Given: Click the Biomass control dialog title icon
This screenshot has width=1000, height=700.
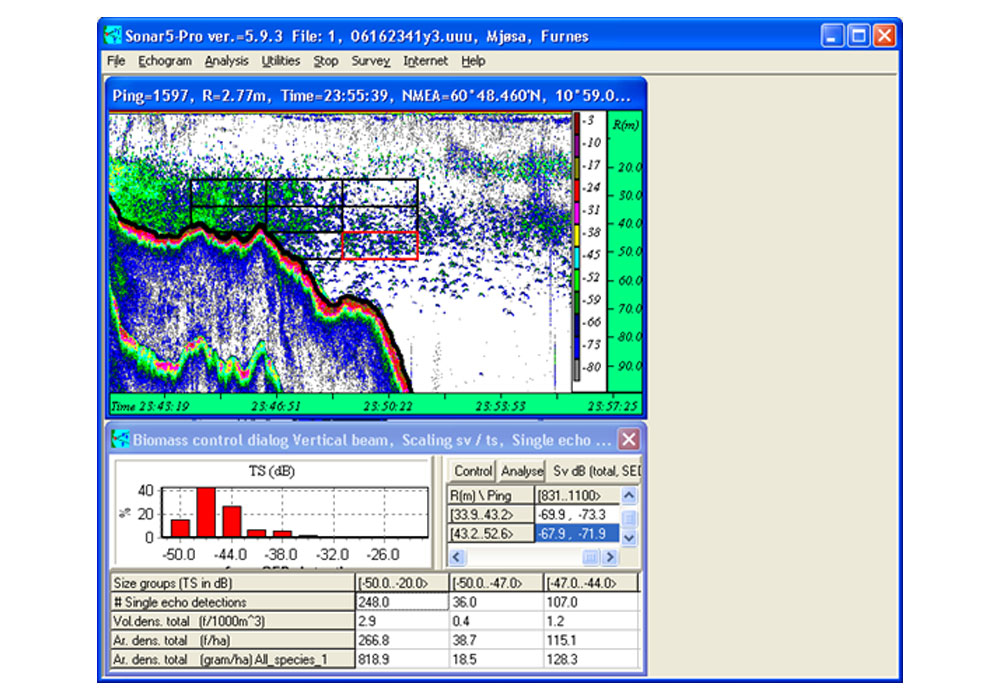Looking at the screenshot, I should coord(120,440).
